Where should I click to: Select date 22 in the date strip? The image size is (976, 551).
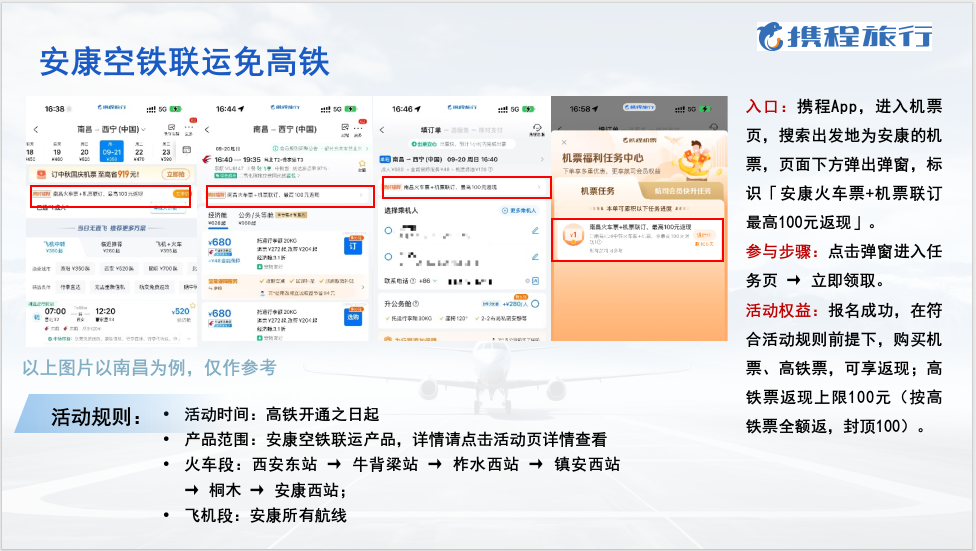point(139,151)
